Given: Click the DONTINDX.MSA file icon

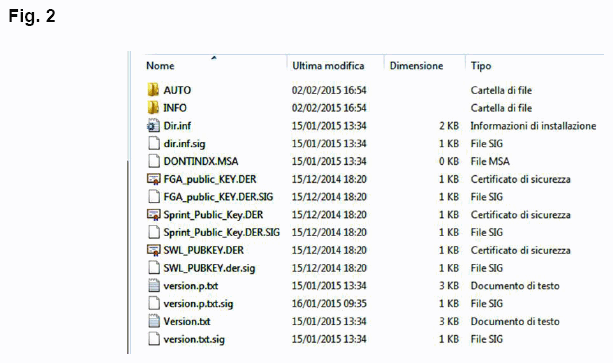Looking at the screenshot, I should pos(154,161).
